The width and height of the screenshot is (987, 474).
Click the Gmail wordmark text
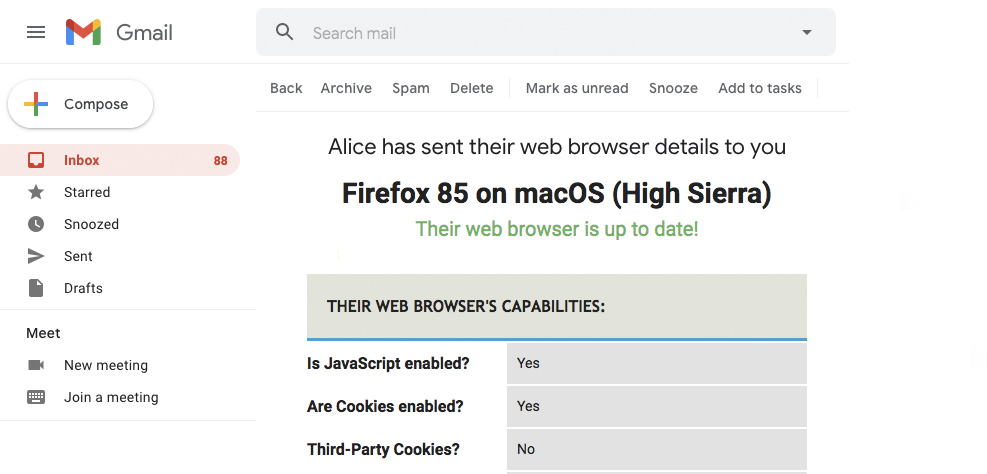pos(144,33)
